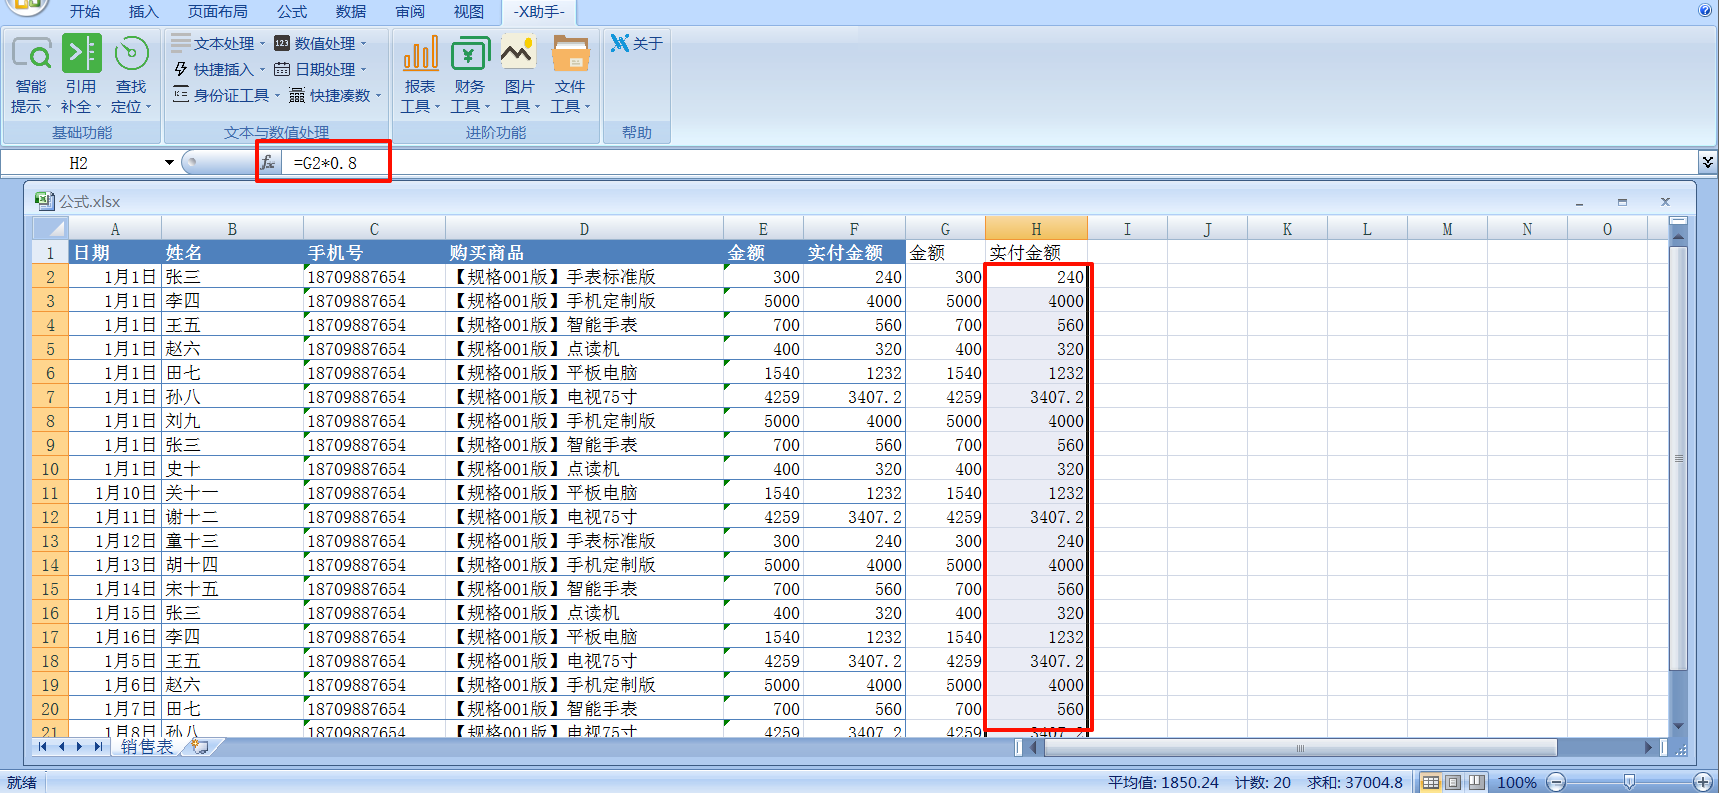Click cell B14 containing 胡十四

point(232,565)
